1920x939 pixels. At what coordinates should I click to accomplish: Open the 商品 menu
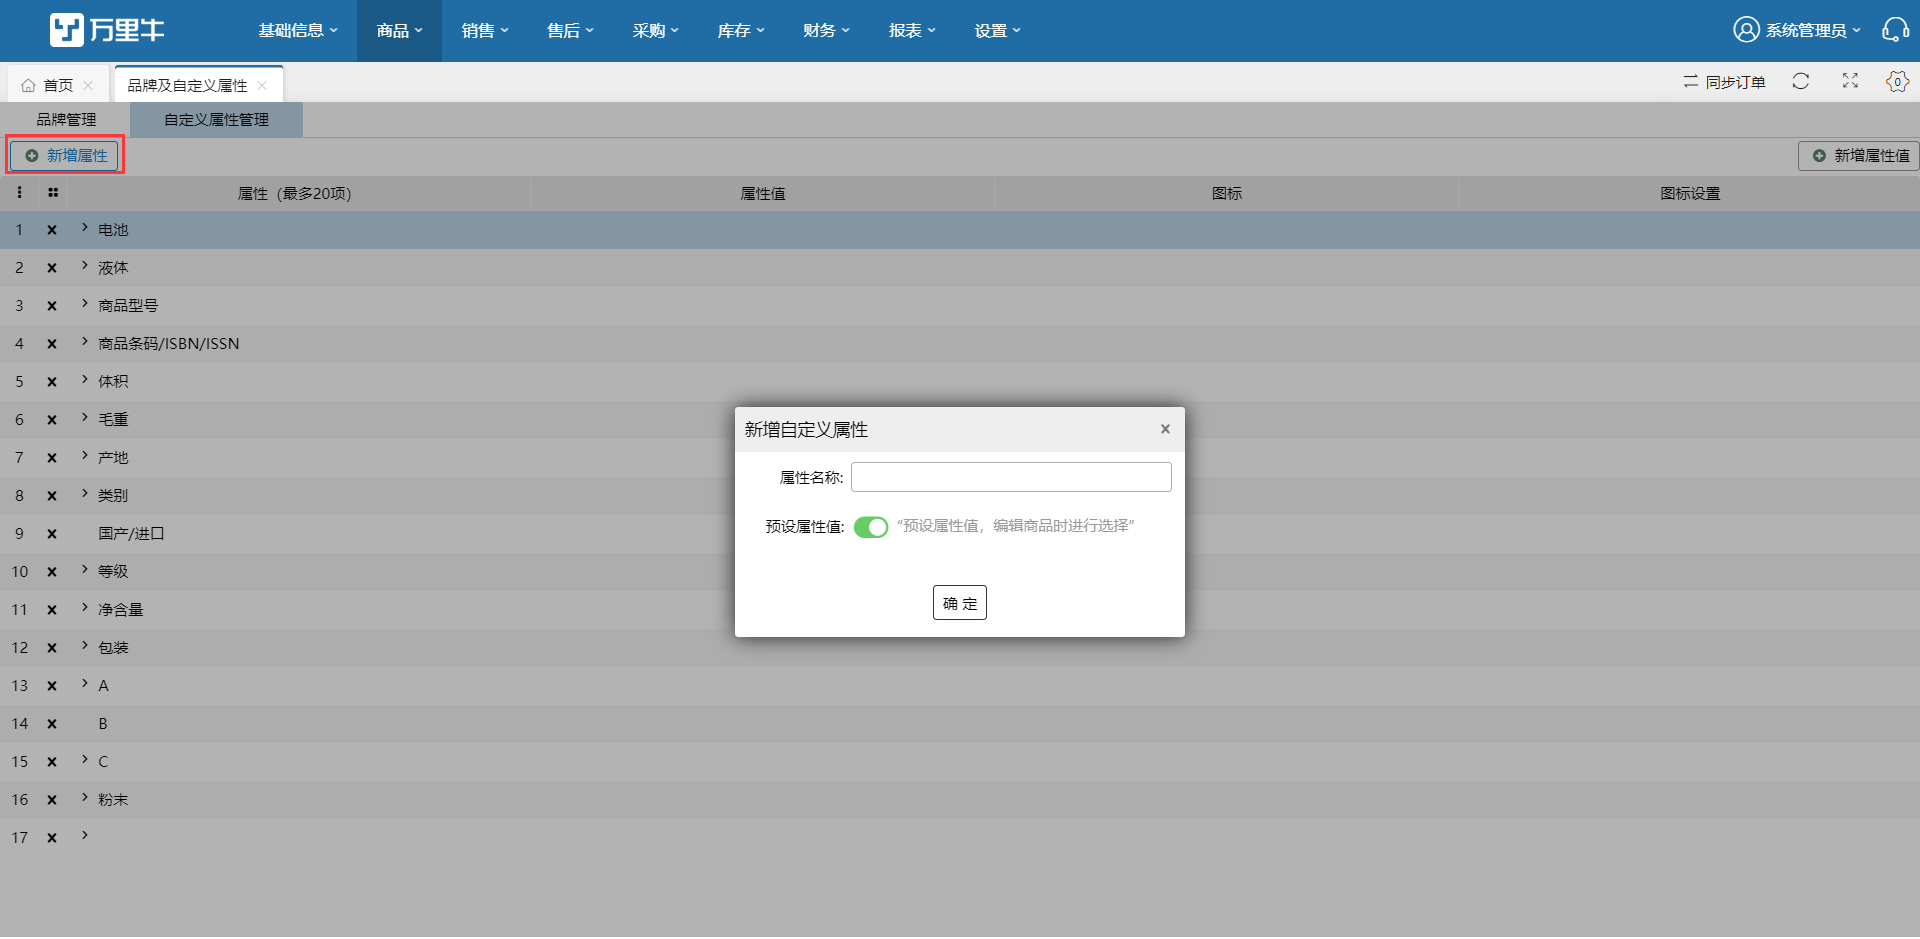coord(400,31)
